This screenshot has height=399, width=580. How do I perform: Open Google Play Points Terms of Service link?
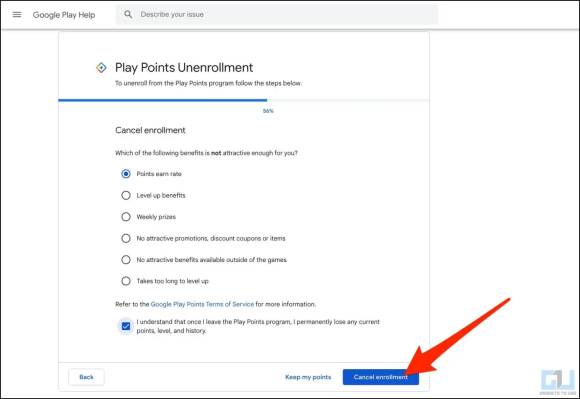[202, 304]
